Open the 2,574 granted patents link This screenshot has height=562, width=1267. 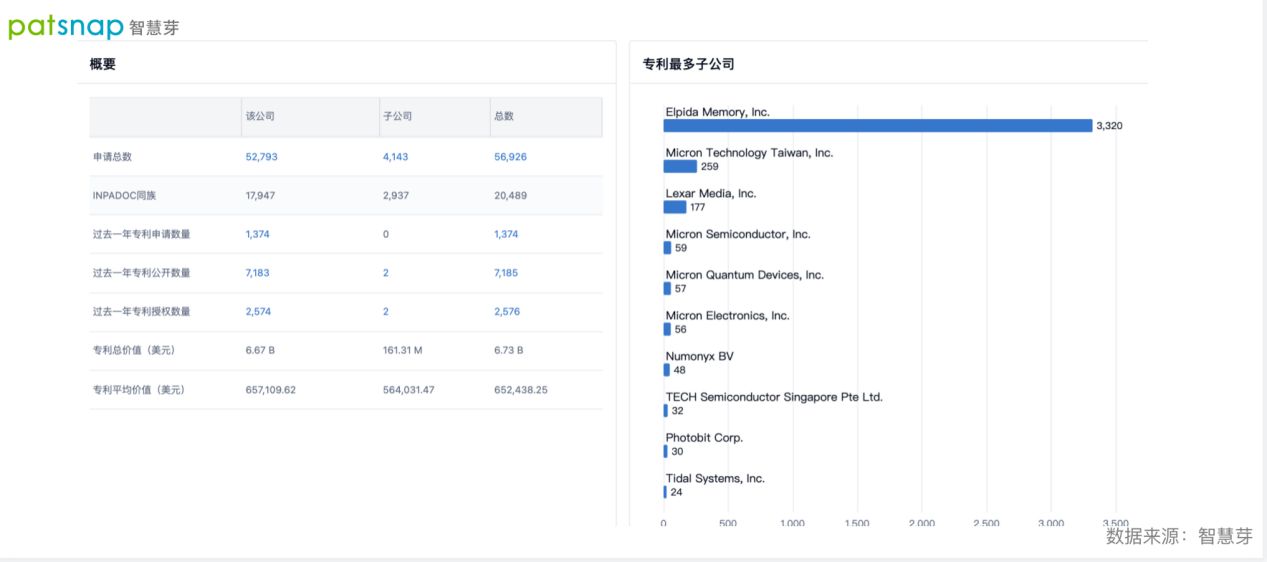click(x=258, y=312)
